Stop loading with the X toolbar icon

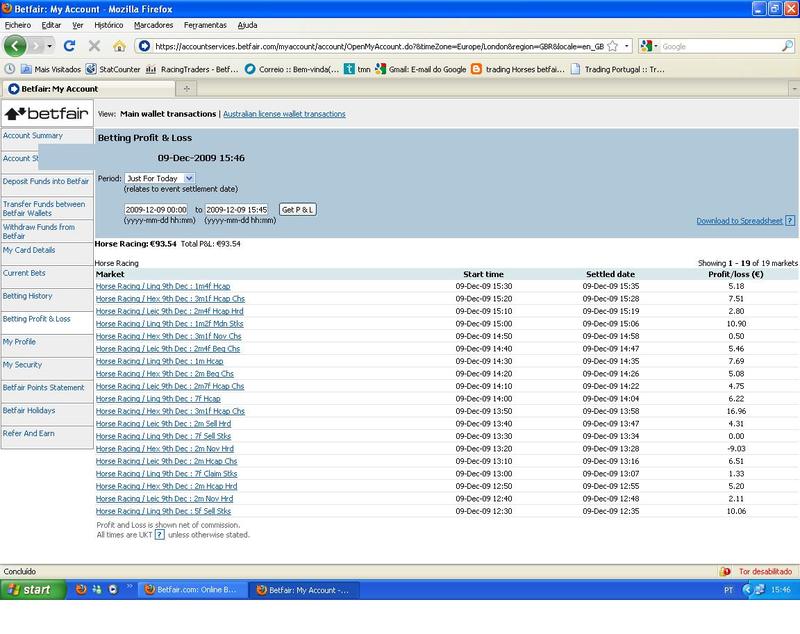pos(94,46)
